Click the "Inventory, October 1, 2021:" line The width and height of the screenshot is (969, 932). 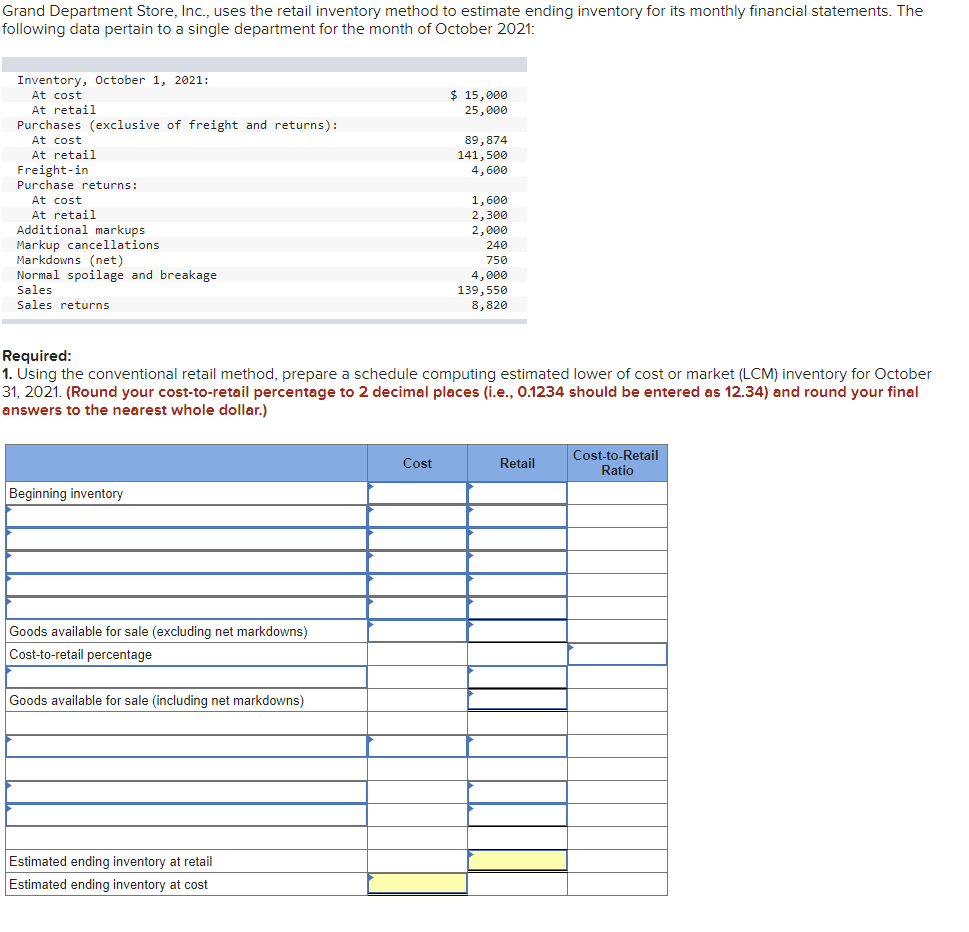coord(113,80)
